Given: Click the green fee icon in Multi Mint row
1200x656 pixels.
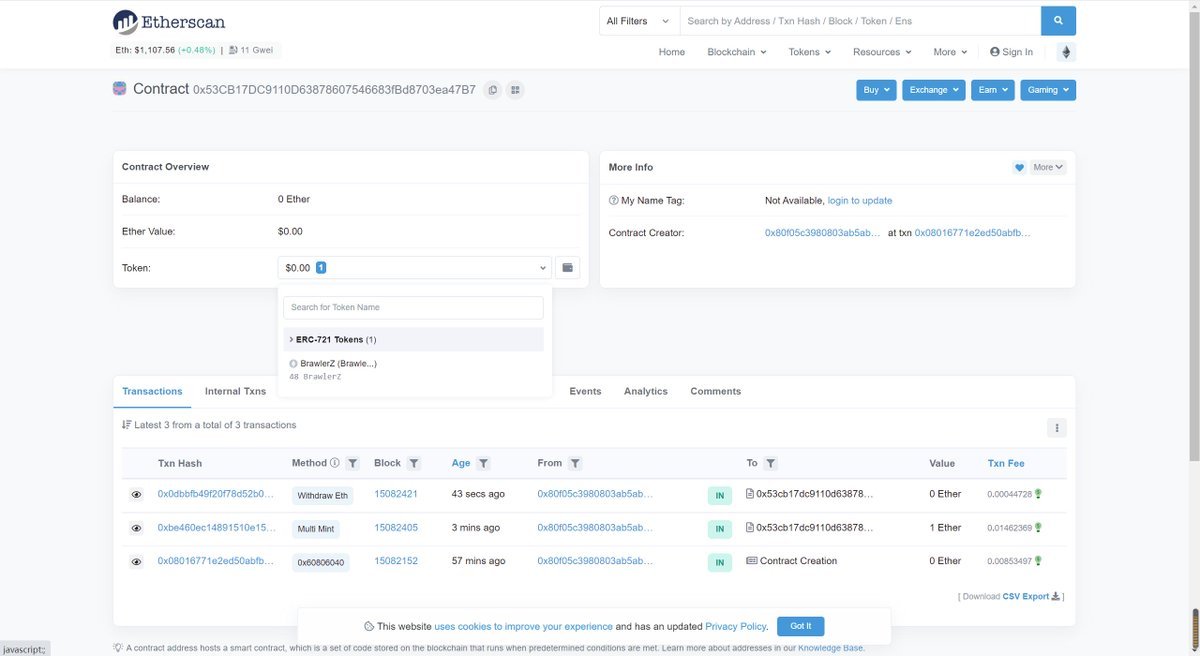Looking at the screenshot, I should coord(1038,527).
